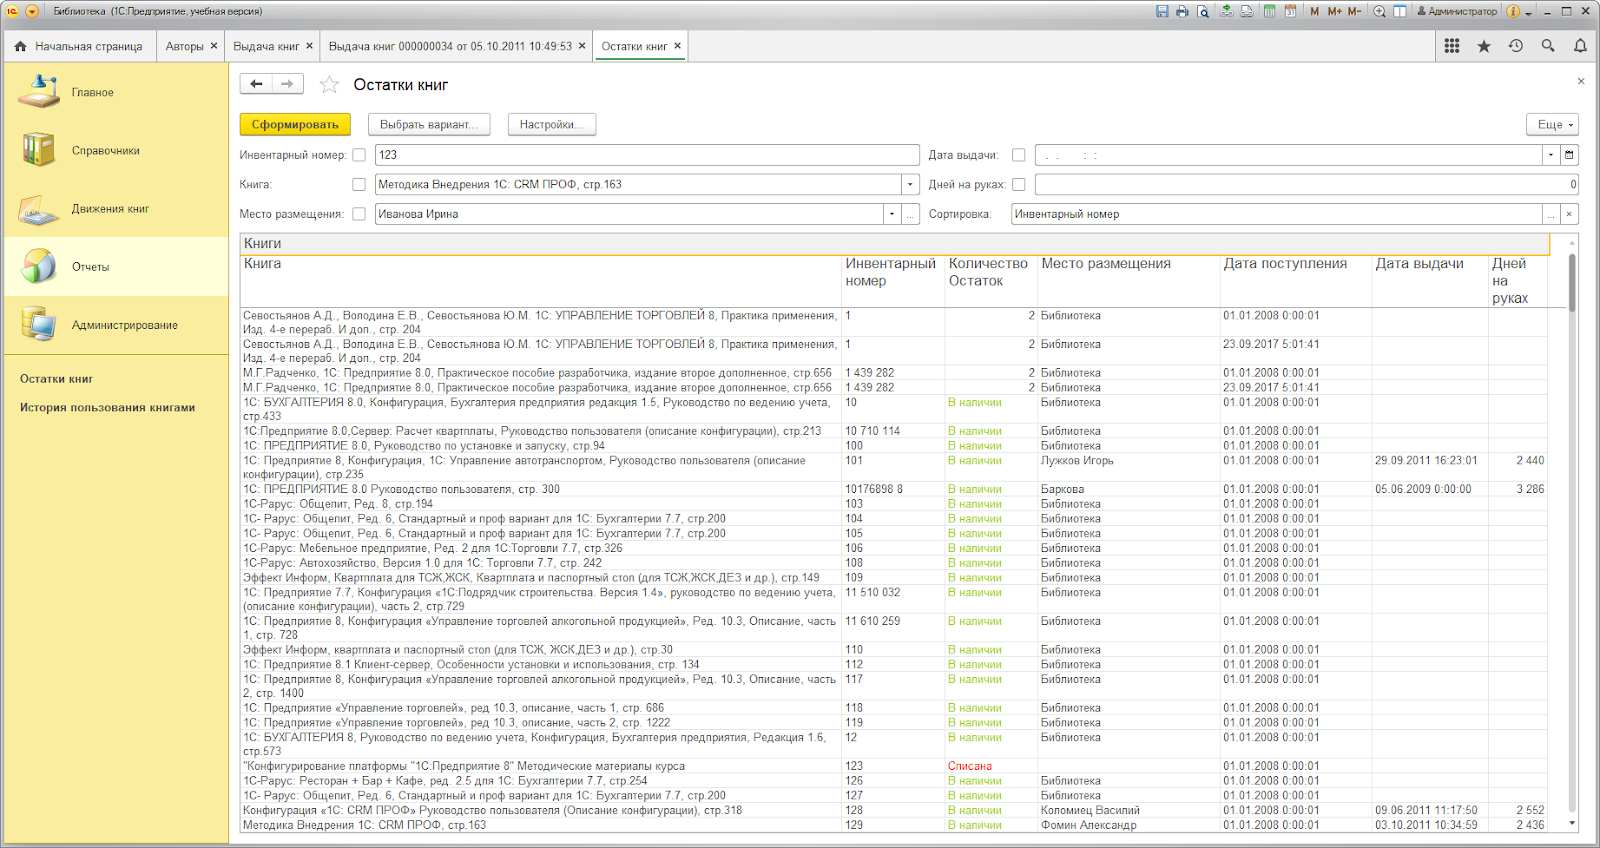This screenshot has height=848, width=1600.
Task: Click the Дней на руках input field
Action: [x=1306, y=184]
